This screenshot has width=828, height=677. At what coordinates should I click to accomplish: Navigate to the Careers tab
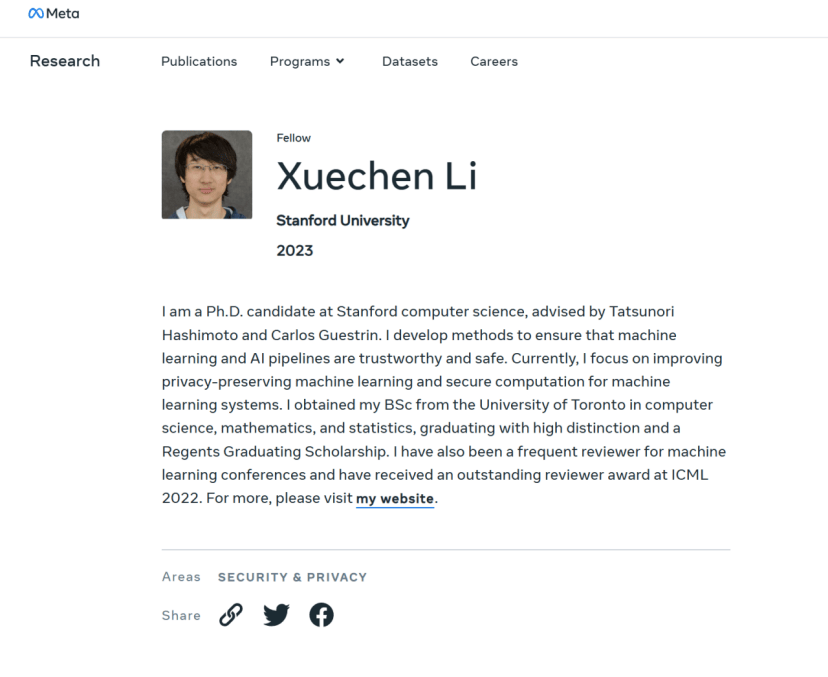(x=493, y=61)
